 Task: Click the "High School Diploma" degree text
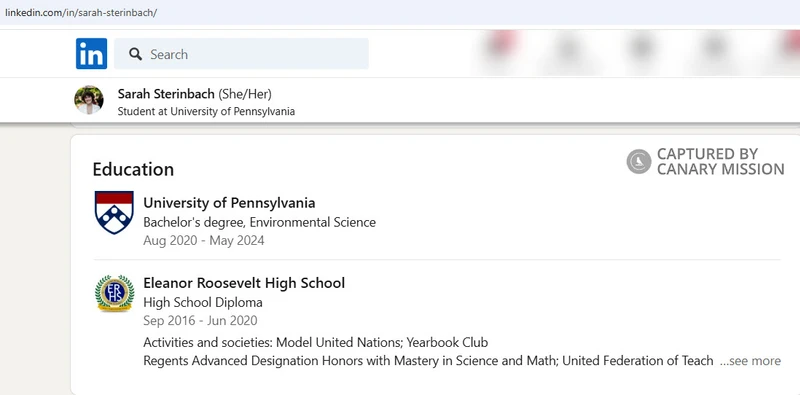(x=203, y=302)
